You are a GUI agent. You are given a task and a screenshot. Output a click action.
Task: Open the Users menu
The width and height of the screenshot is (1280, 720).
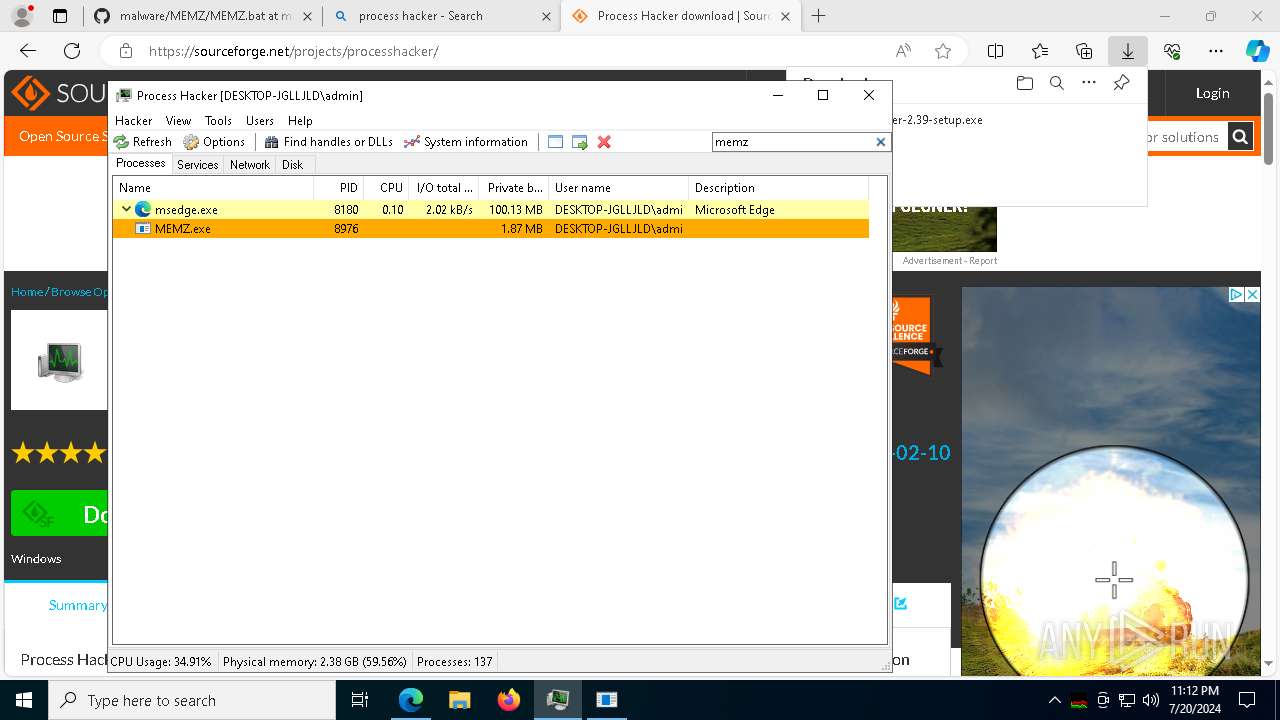coord(260,120)
